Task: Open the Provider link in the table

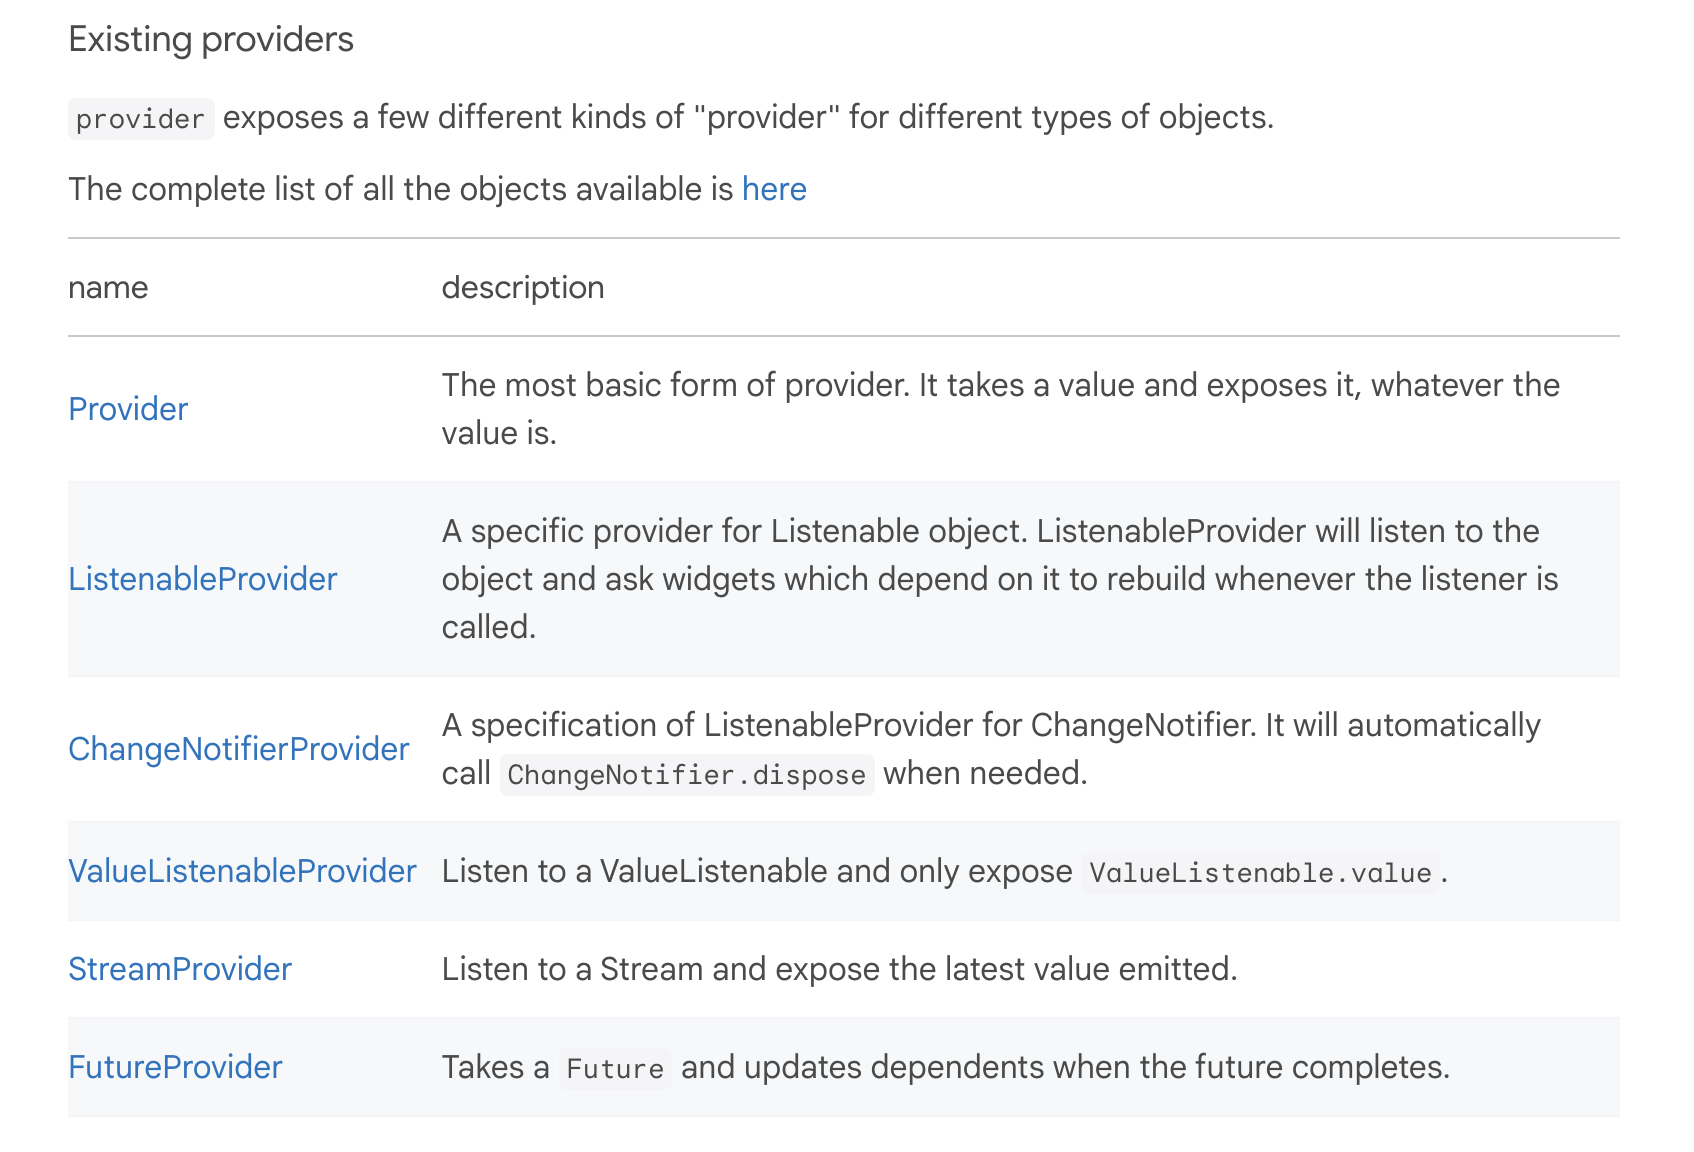Action: click(128, 409)
